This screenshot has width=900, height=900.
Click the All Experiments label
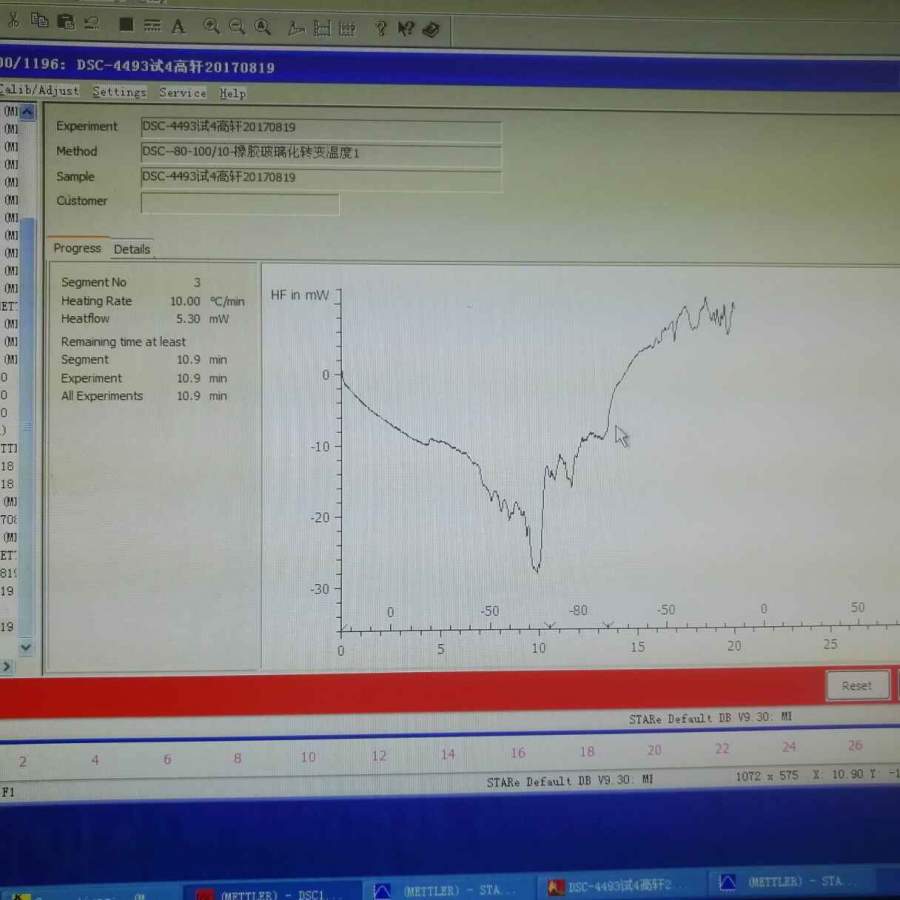(102, 396)
